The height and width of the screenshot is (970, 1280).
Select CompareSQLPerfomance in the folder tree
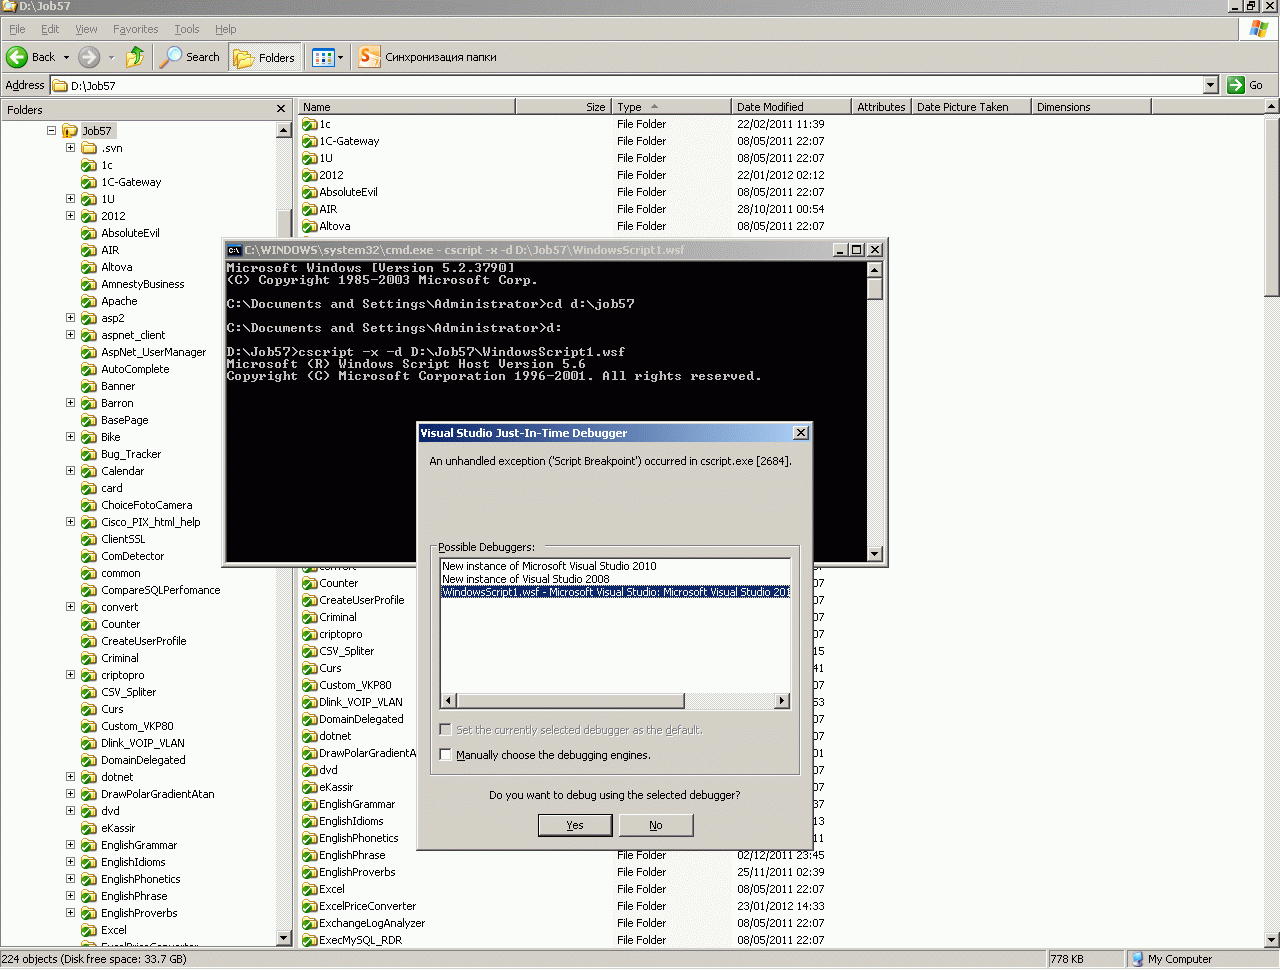(x=161, y=590)
